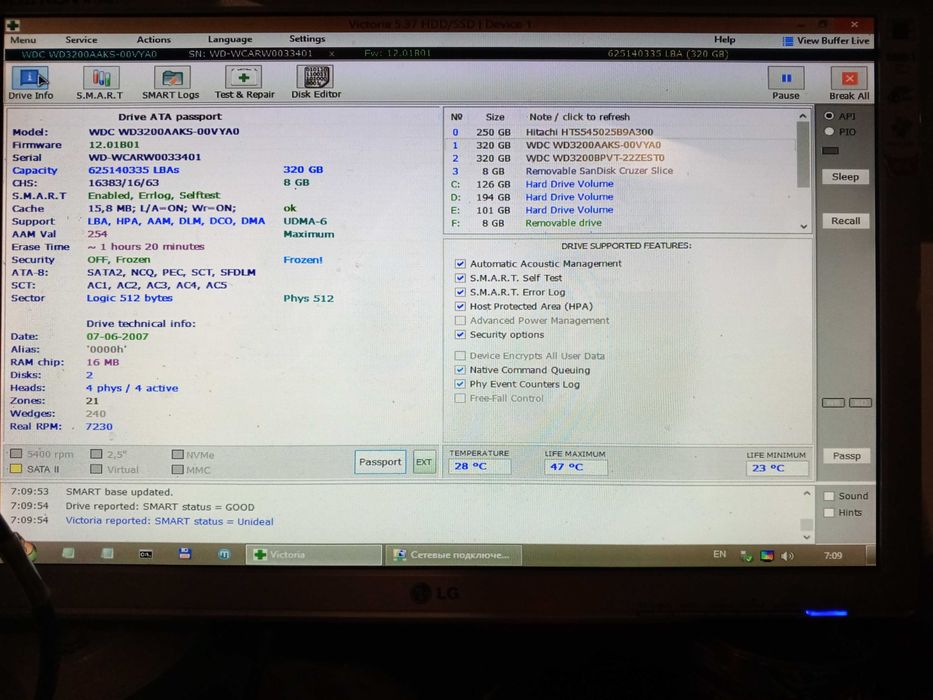The height and width of the screenshot is (700, 933).
Task: Click the save floppy icon in taskbar
Action: [x=185, y=554]
